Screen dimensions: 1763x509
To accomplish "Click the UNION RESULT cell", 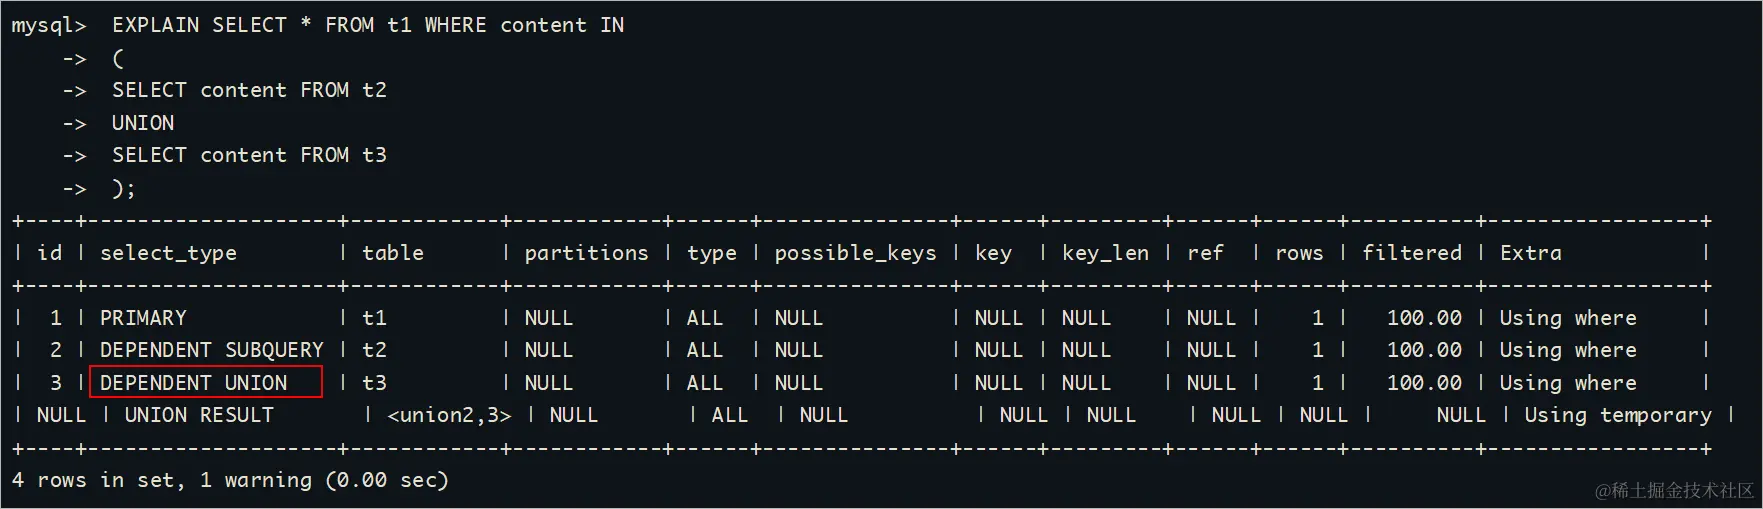I will 199,415.
